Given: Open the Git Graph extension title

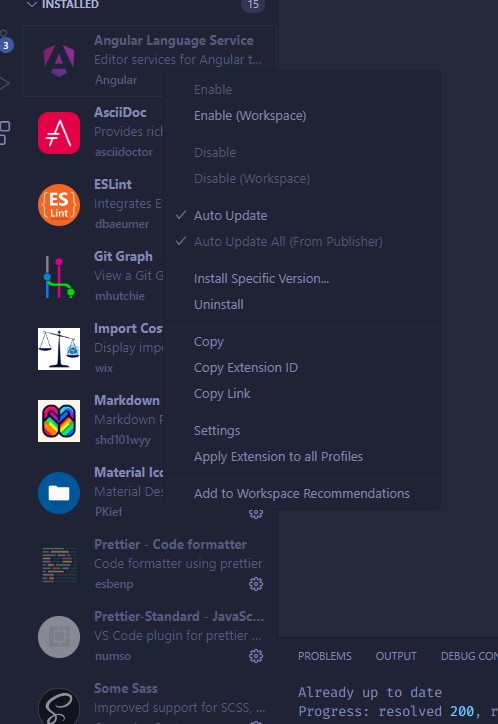Looking at the screenshot, I should (123, 256).
